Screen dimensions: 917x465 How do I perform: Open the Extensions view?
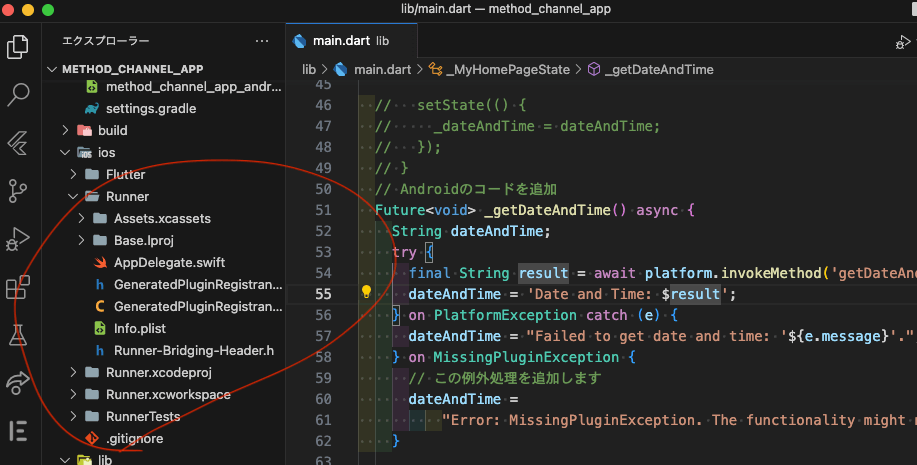18,287
